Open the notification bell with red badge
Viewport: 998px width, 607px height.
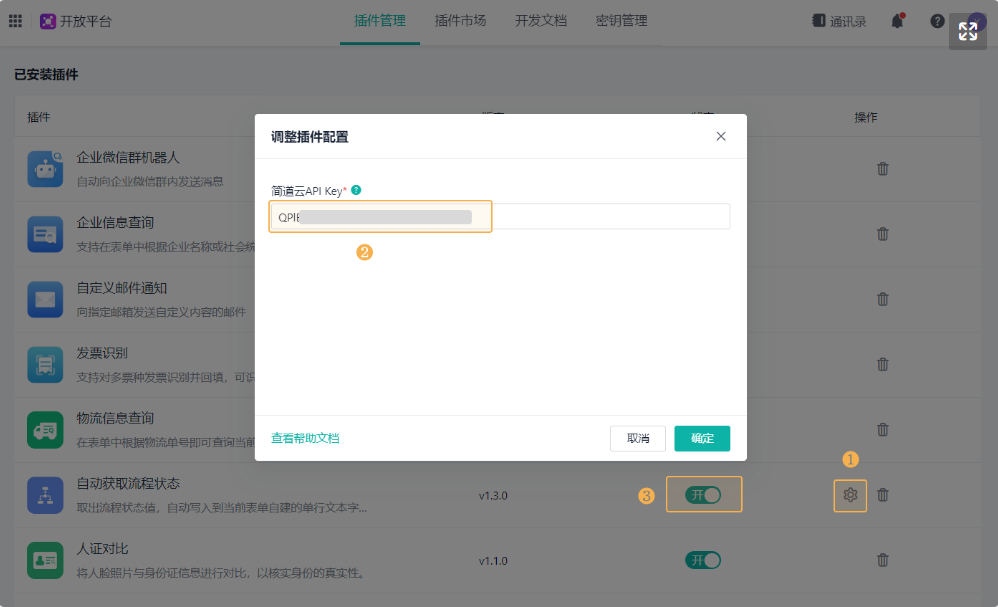898,20
